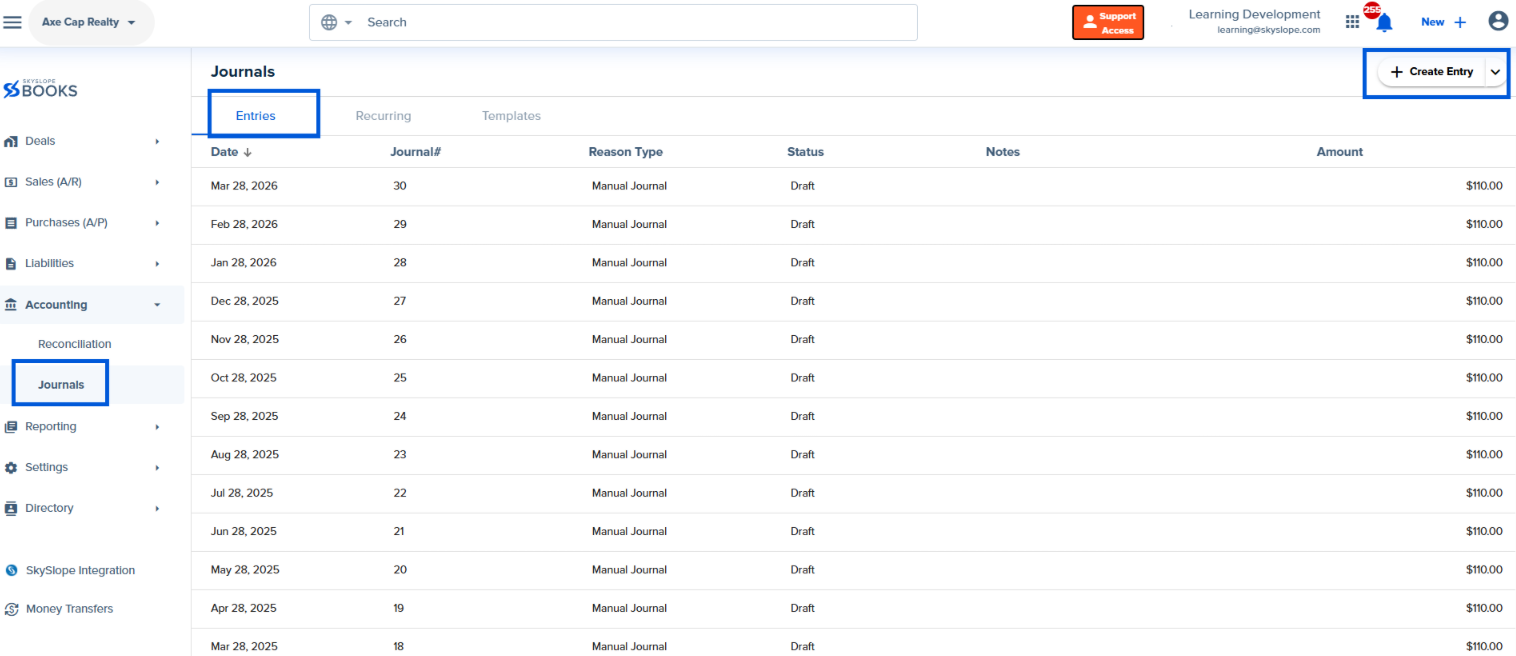Expand the Deals submenu arrow
The width and height of the screenshot is (1516, 656).
pos(157,141)
